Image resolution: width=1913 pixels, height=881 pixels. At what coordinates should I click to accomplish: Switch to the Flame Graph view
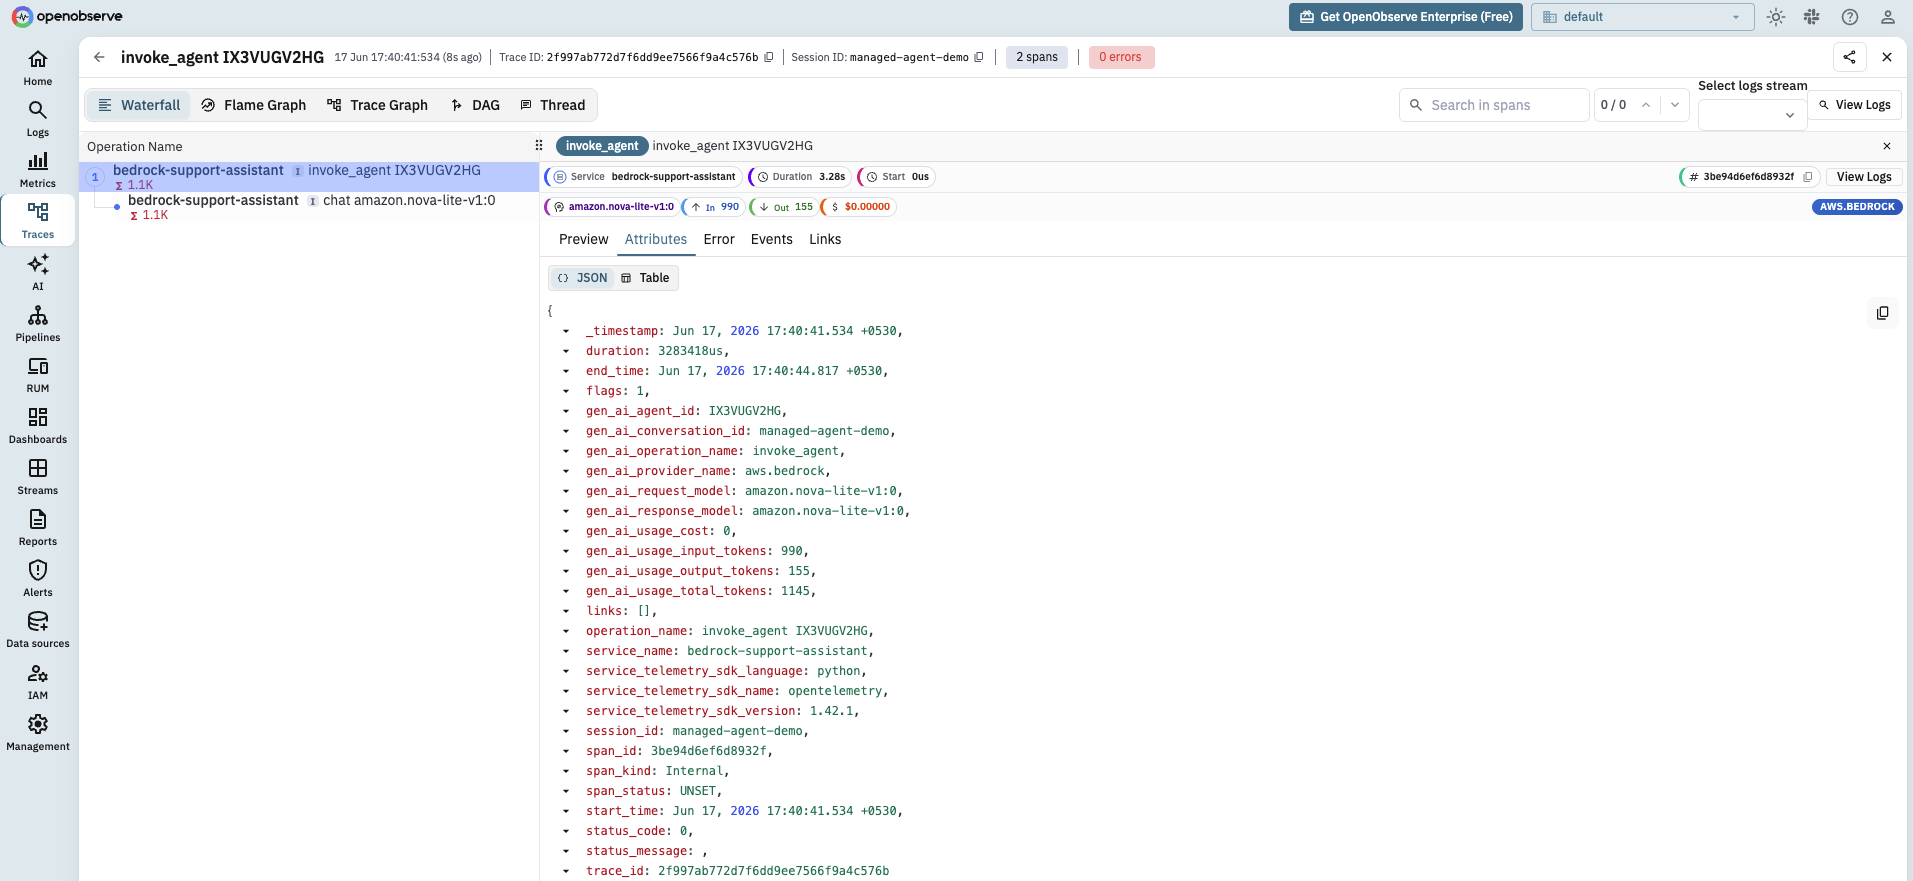click(x=254, y=105)
